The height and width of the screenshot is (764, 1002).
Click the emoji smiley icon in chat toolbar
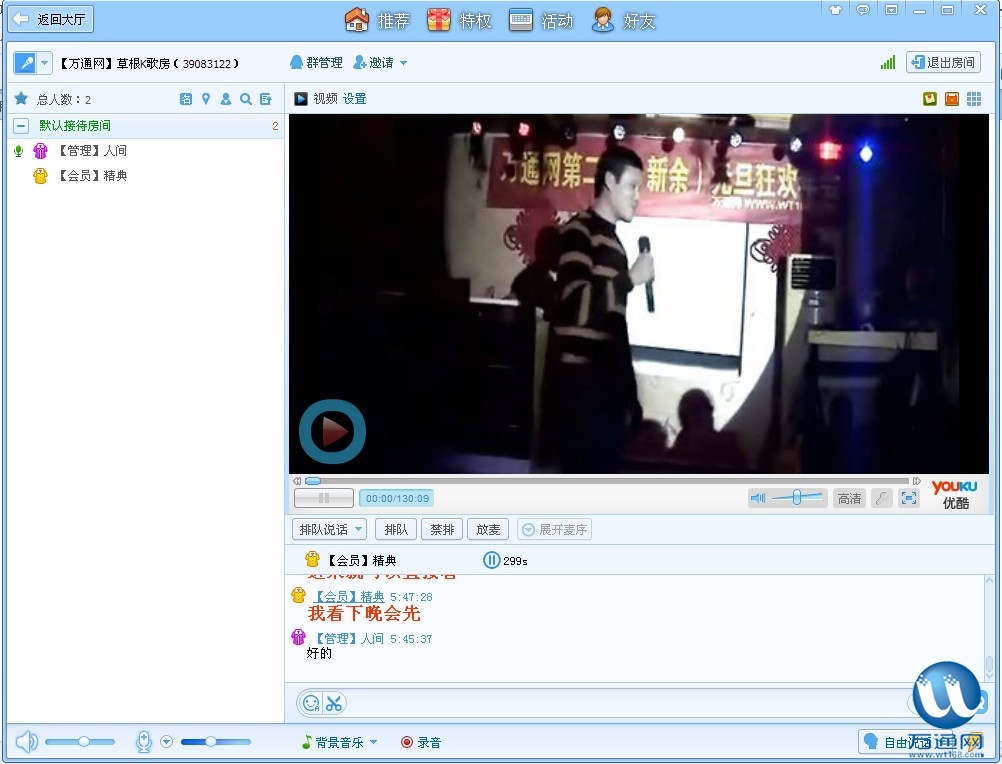[311, 703]
